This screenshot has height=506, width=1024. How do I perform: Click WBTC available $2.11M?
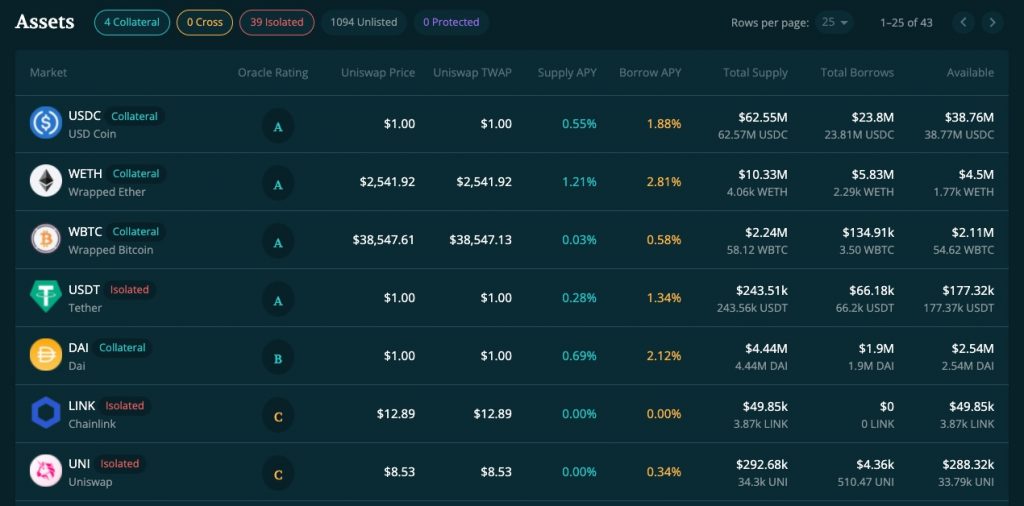click(x=972, y=232)
